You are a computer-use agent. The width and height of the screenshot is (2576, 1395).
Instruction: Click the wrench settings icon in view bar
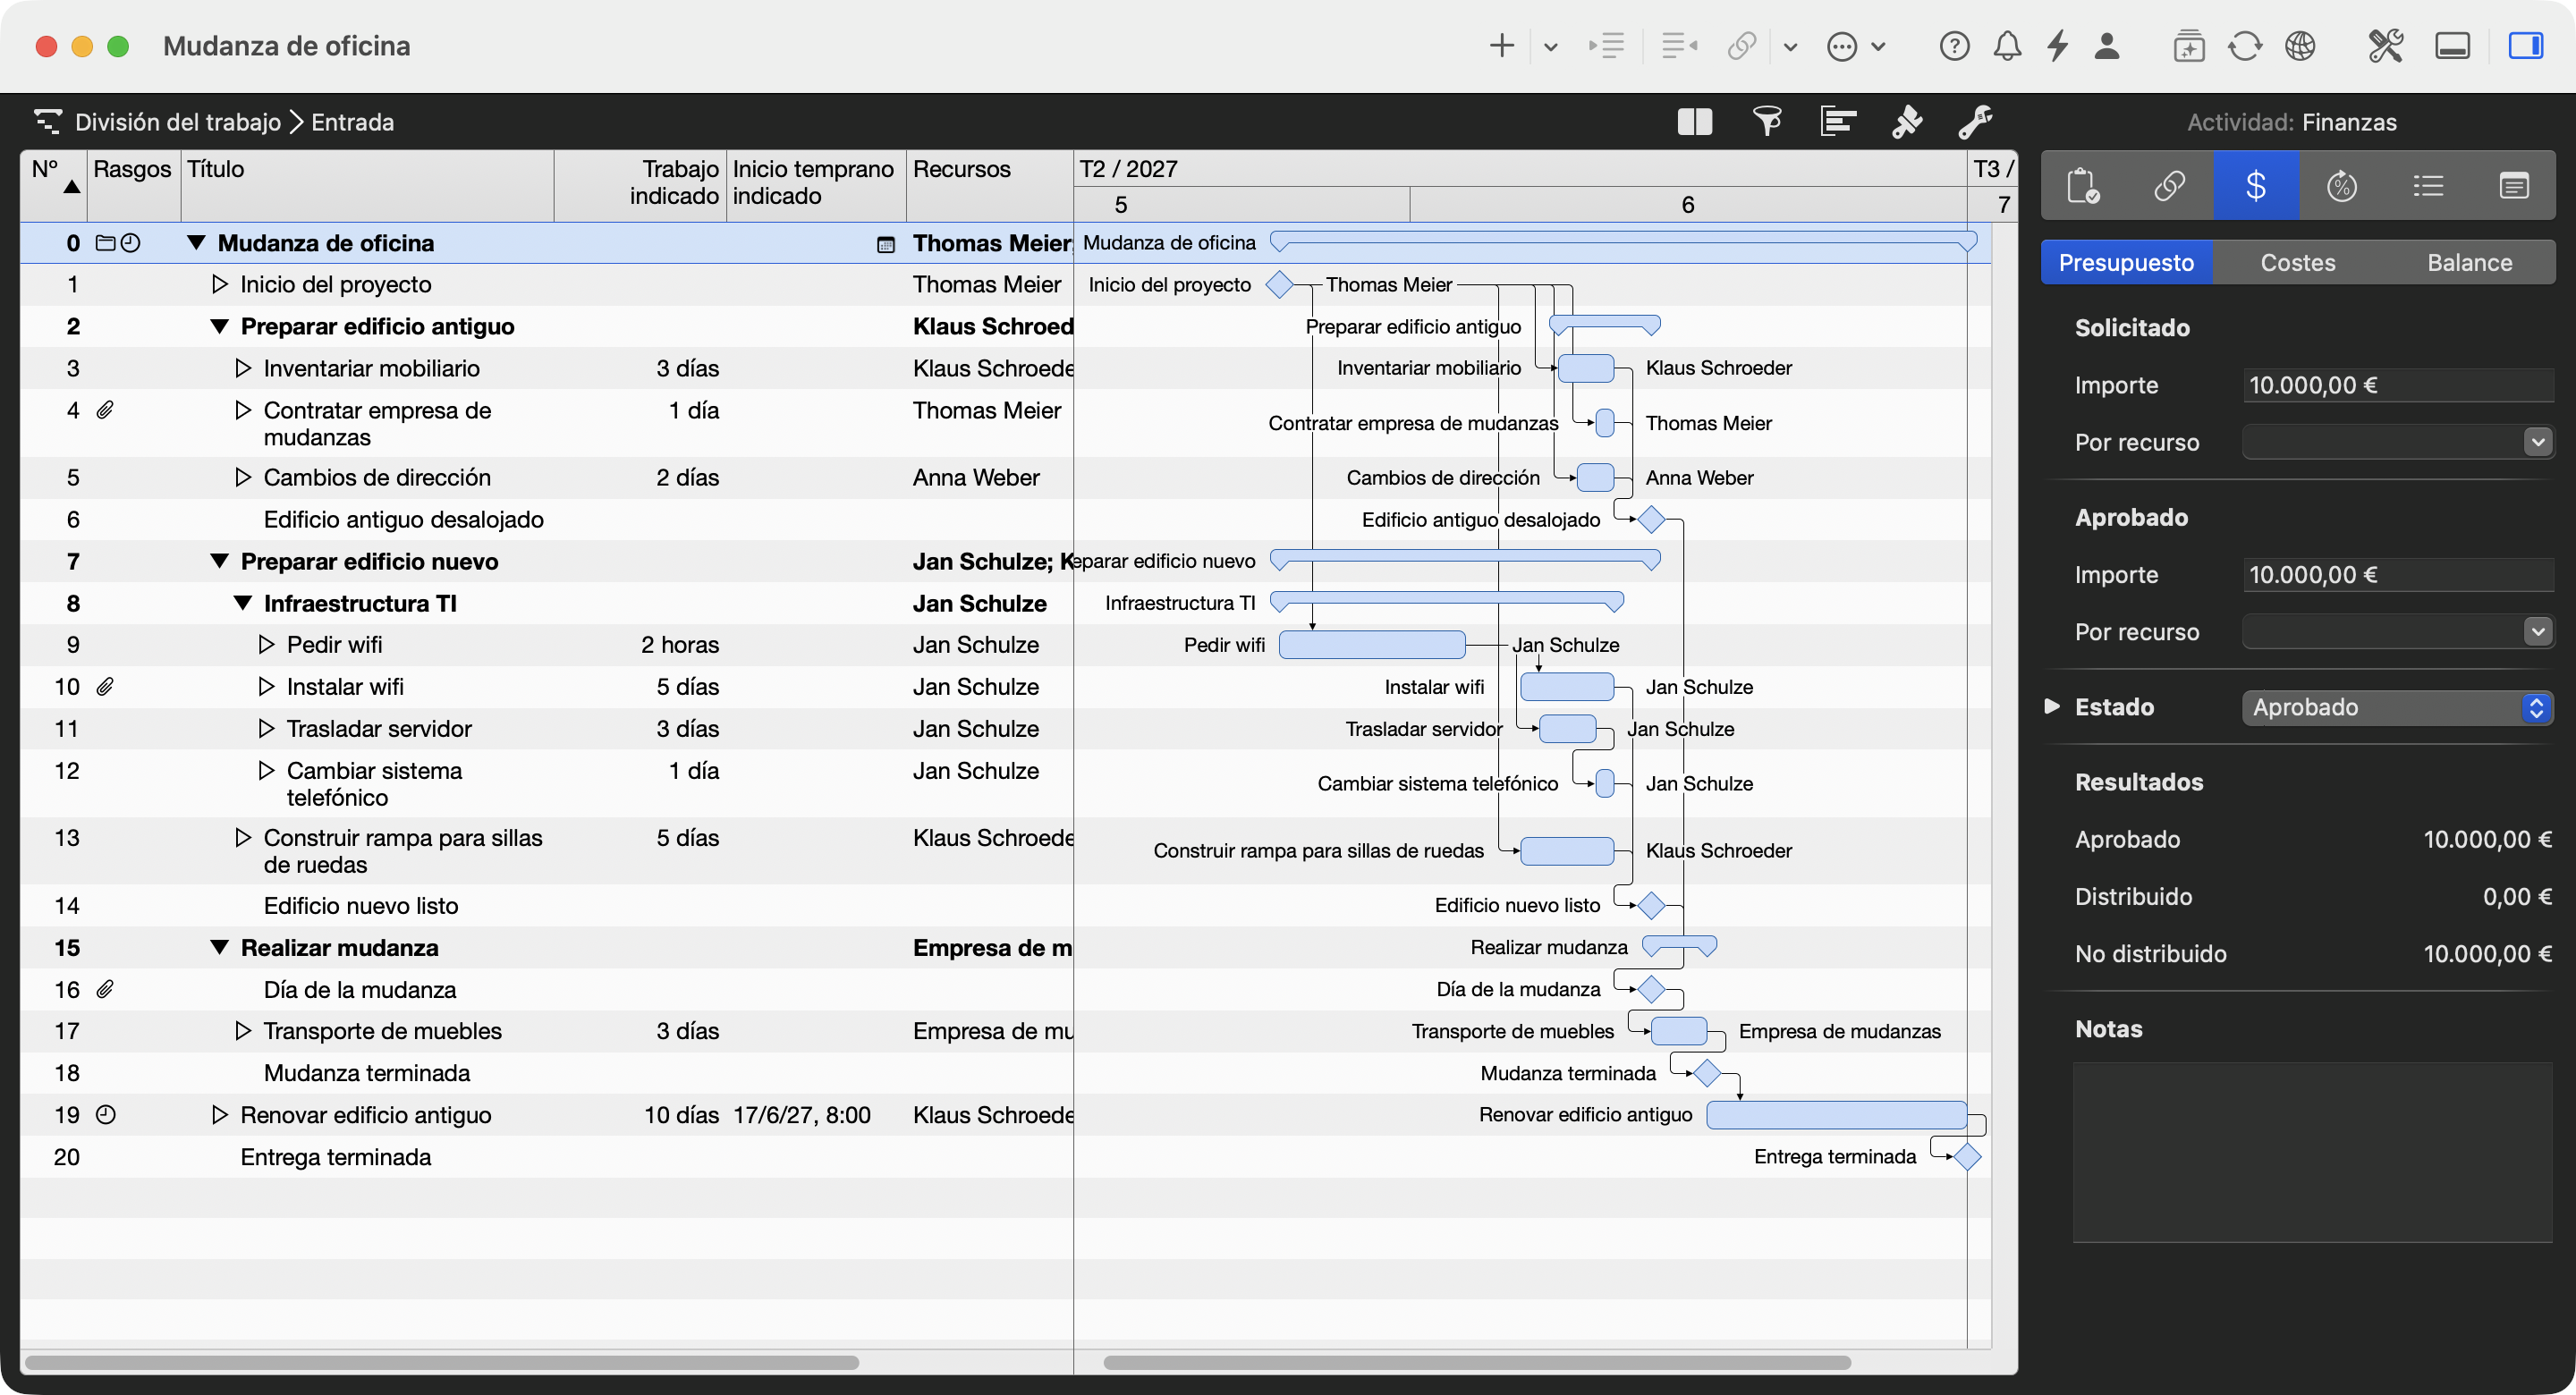click(1975, 122)
